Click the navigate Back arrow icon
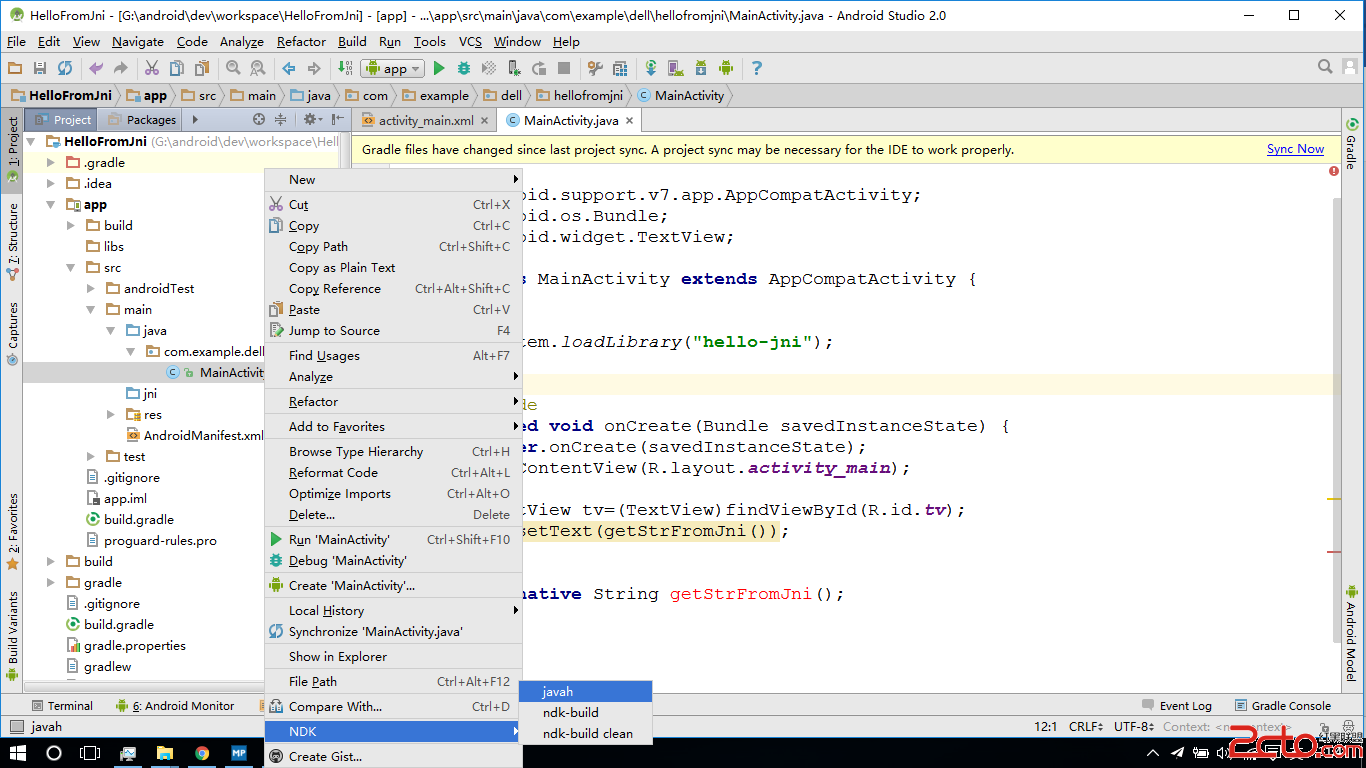1366x768 pixels. (289, 68)
